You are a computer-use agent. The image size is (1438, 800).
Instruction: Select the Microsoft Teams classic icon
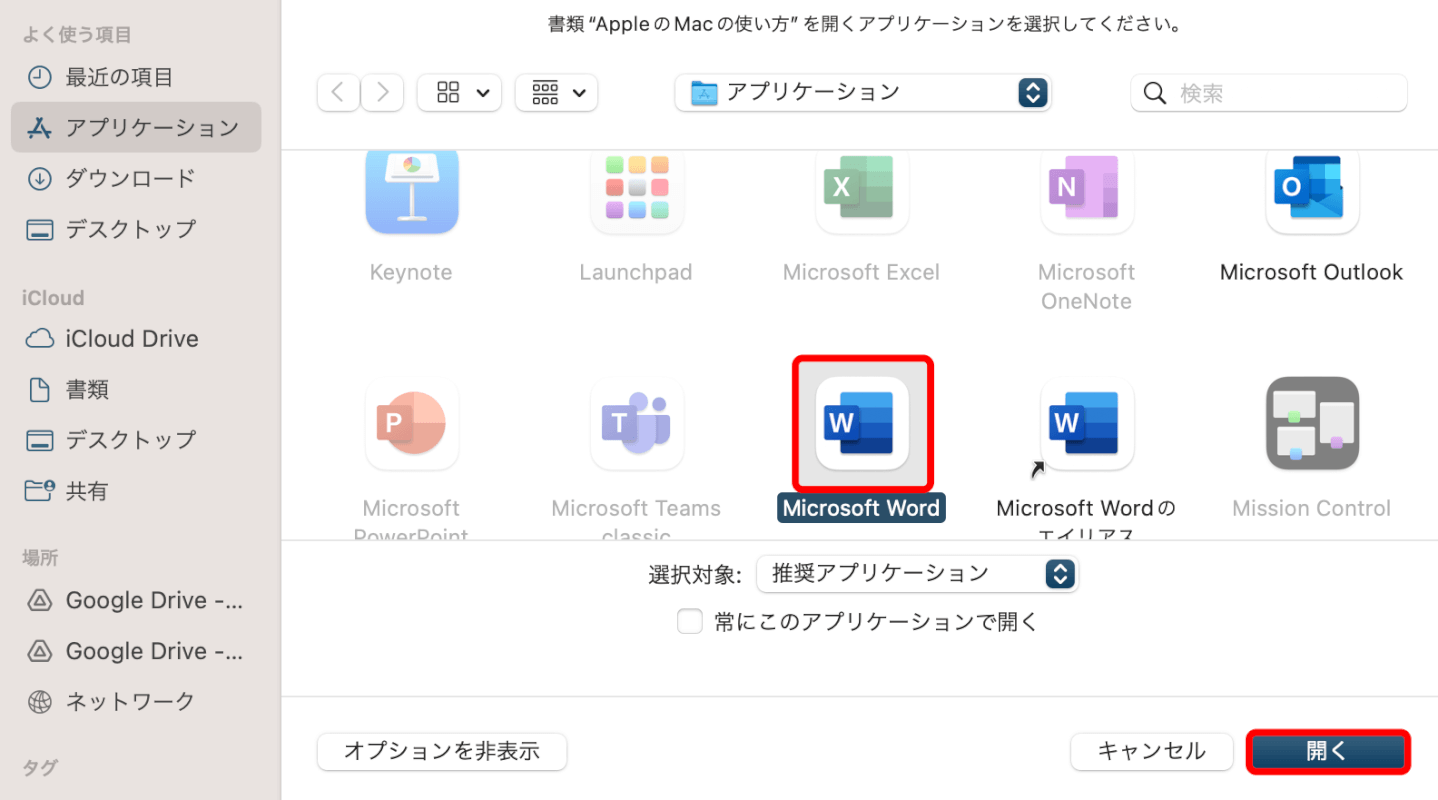click(x=636, y=423)
